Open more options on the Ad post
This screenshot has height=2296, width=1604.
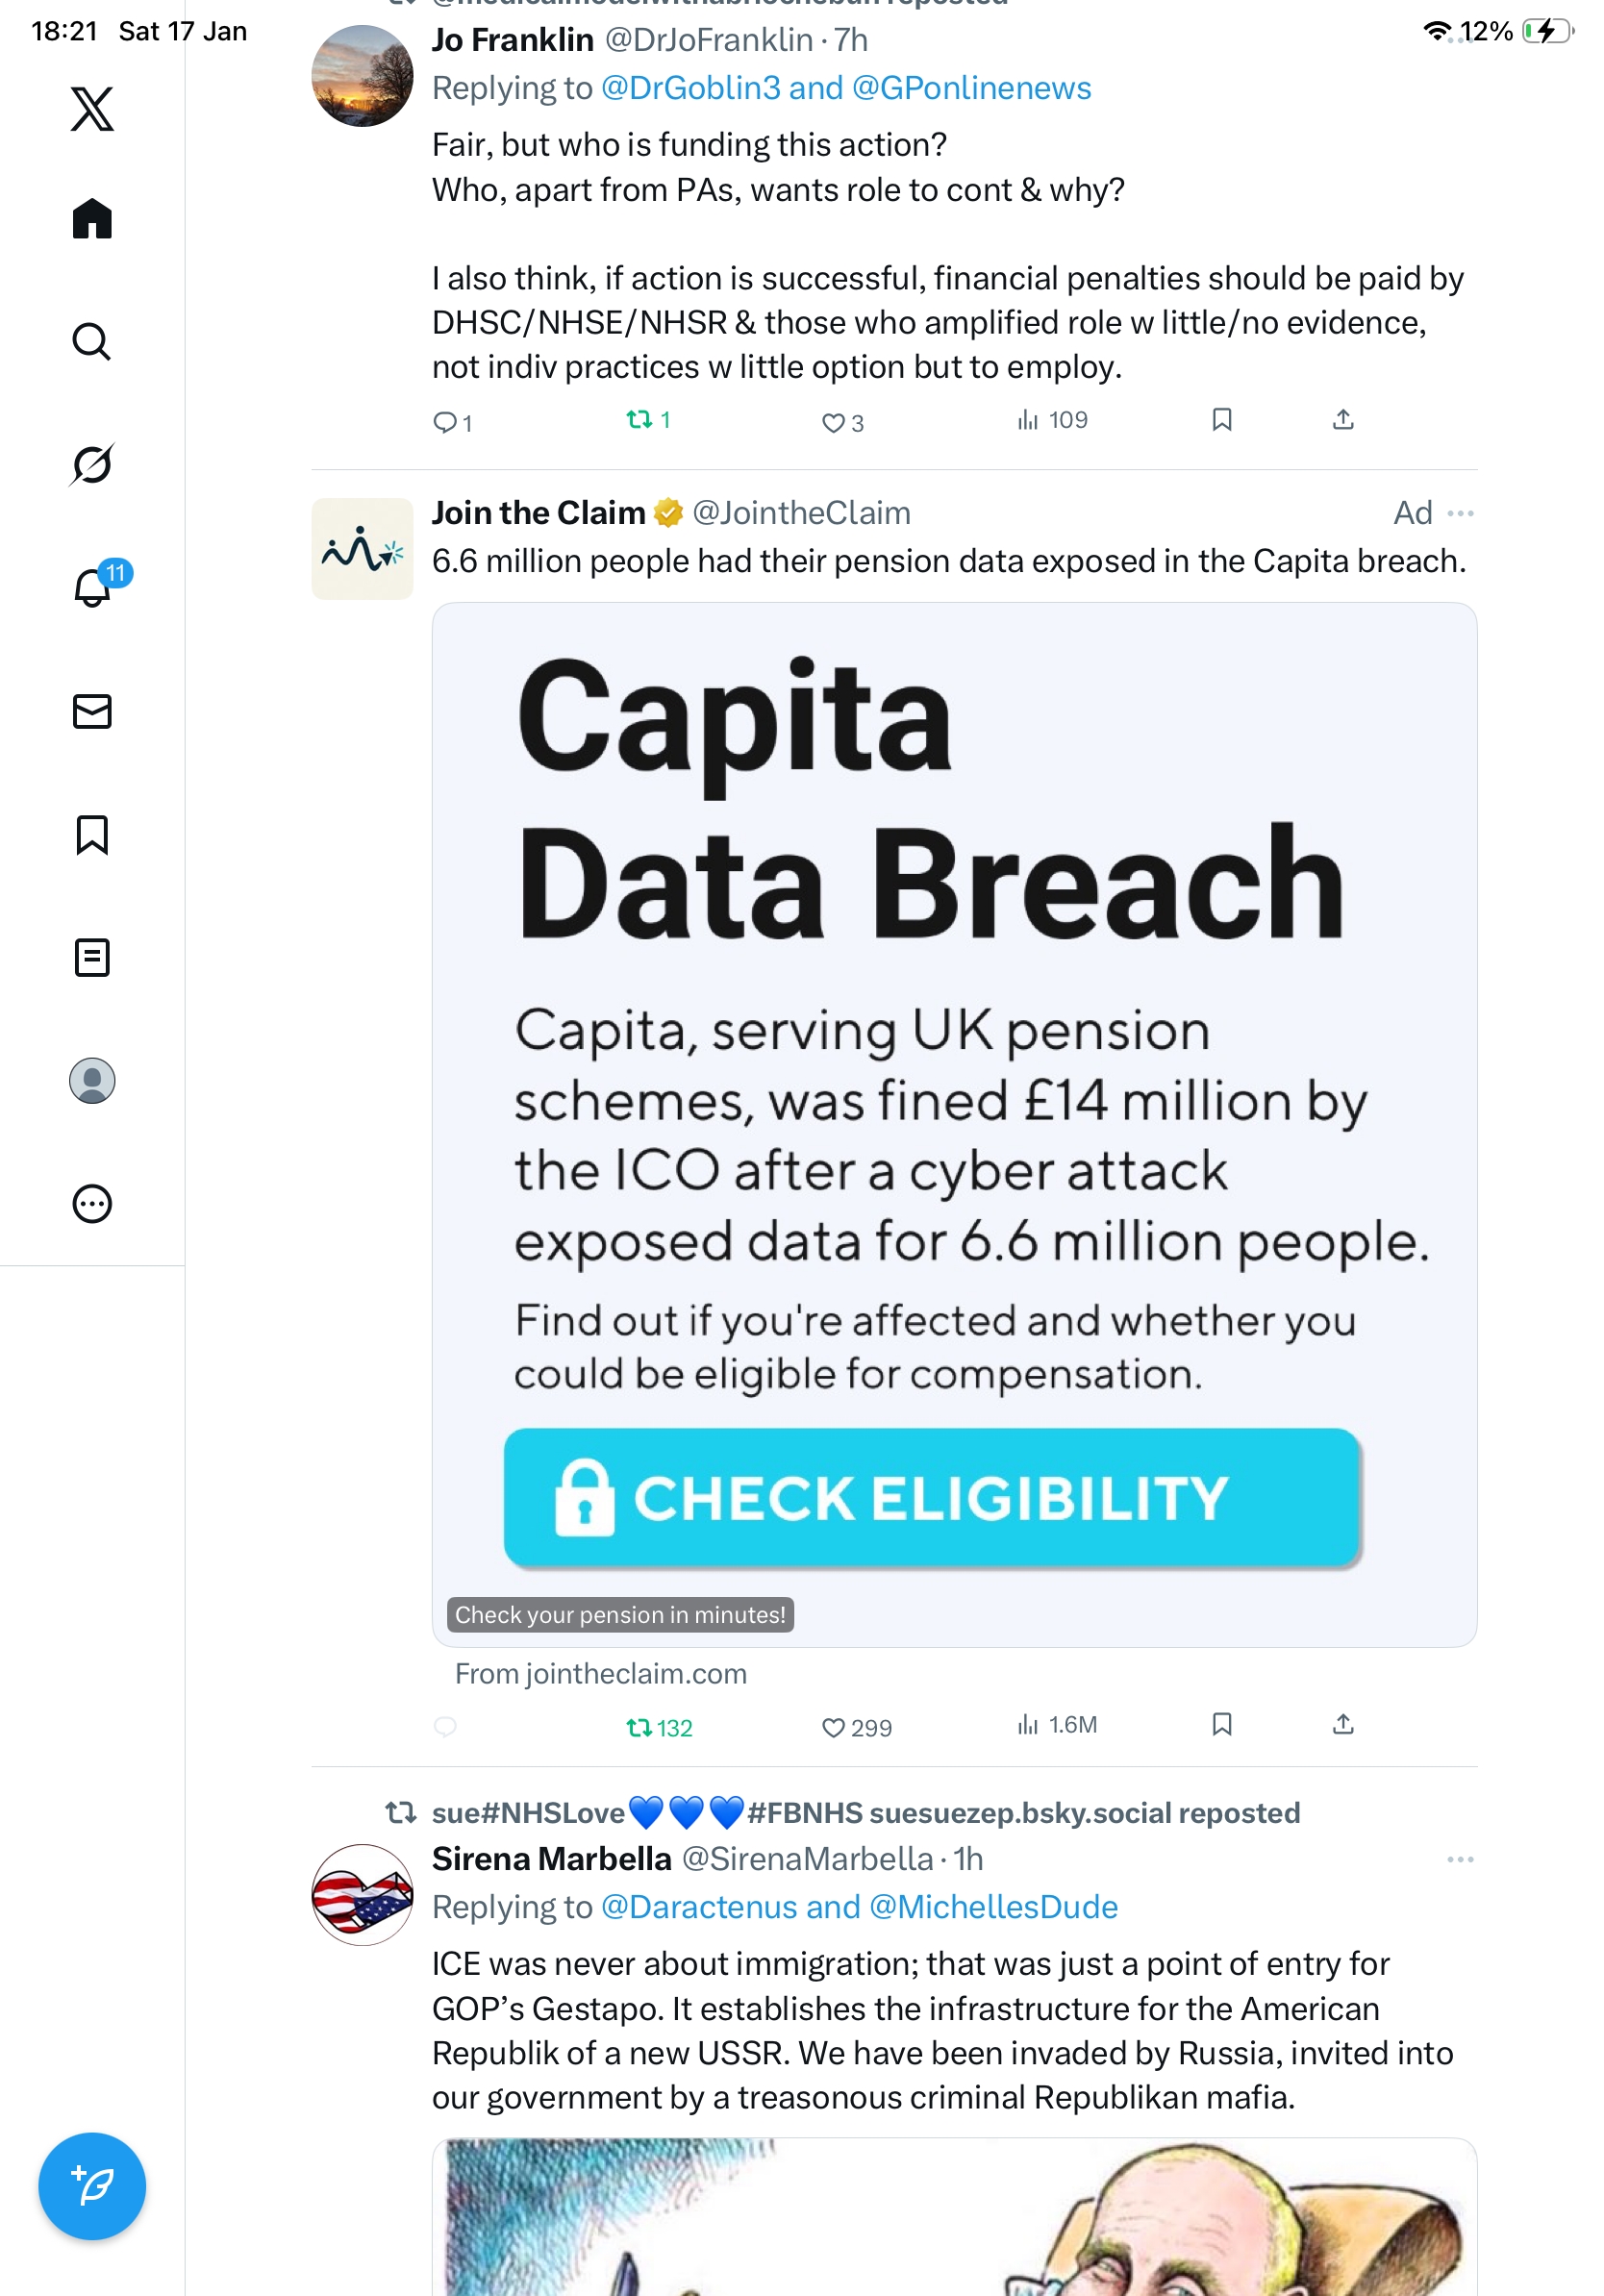[x=1460, y=513]
